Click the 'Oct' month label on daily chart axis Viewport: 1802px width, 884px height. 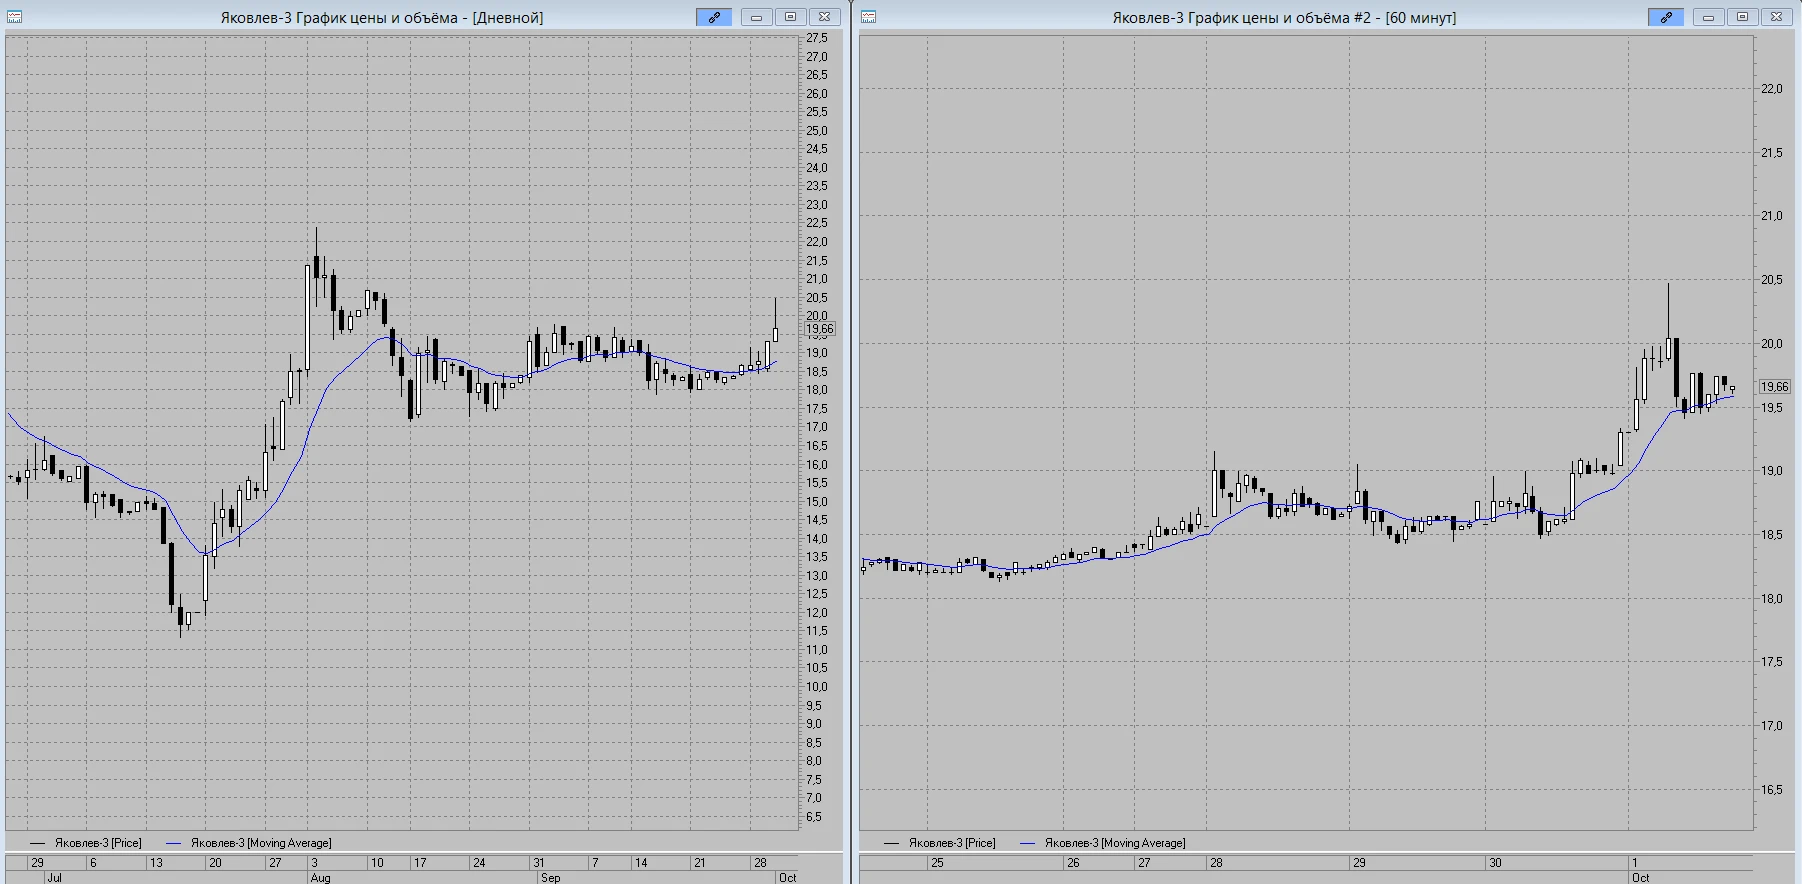coord(788,877)
